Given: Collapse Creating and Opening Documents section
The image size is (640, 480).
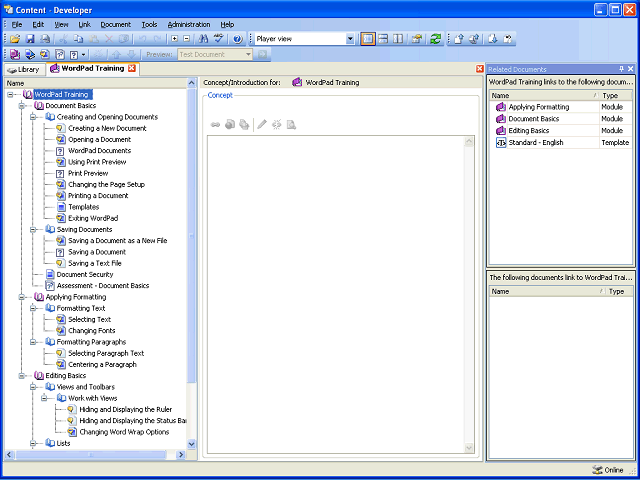Looking at the screenshot, I should pos(33,117).
